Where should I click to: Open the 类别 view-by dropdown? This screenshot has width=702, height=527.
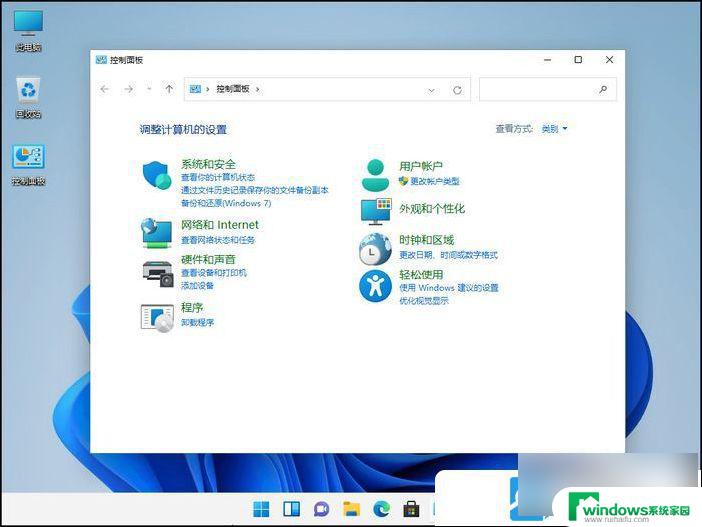[x=554, y=129]
